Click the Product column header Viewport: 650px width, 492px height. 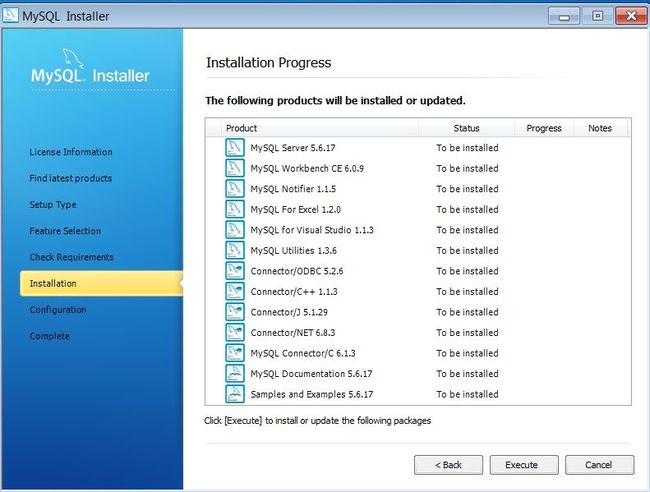[x=320, y=128]
